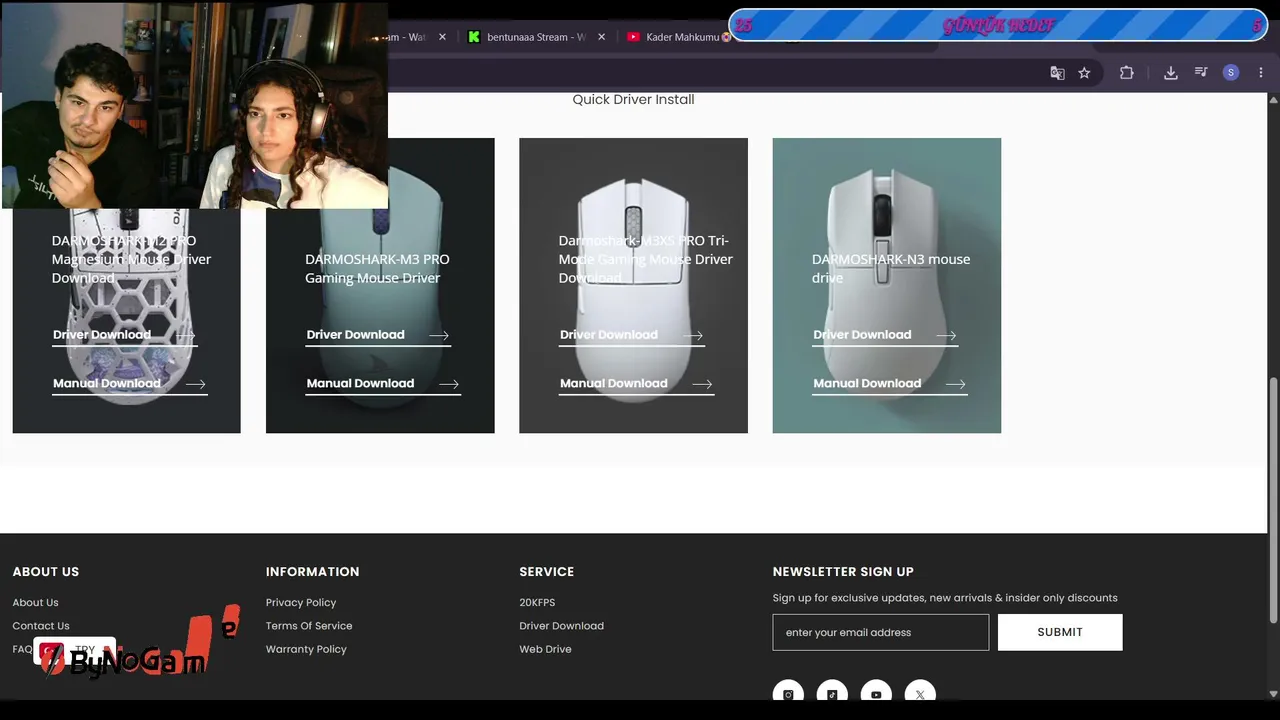
Task: Click the DARMOSHARK-N3 mouse drive title
Action: coord(891,268)
